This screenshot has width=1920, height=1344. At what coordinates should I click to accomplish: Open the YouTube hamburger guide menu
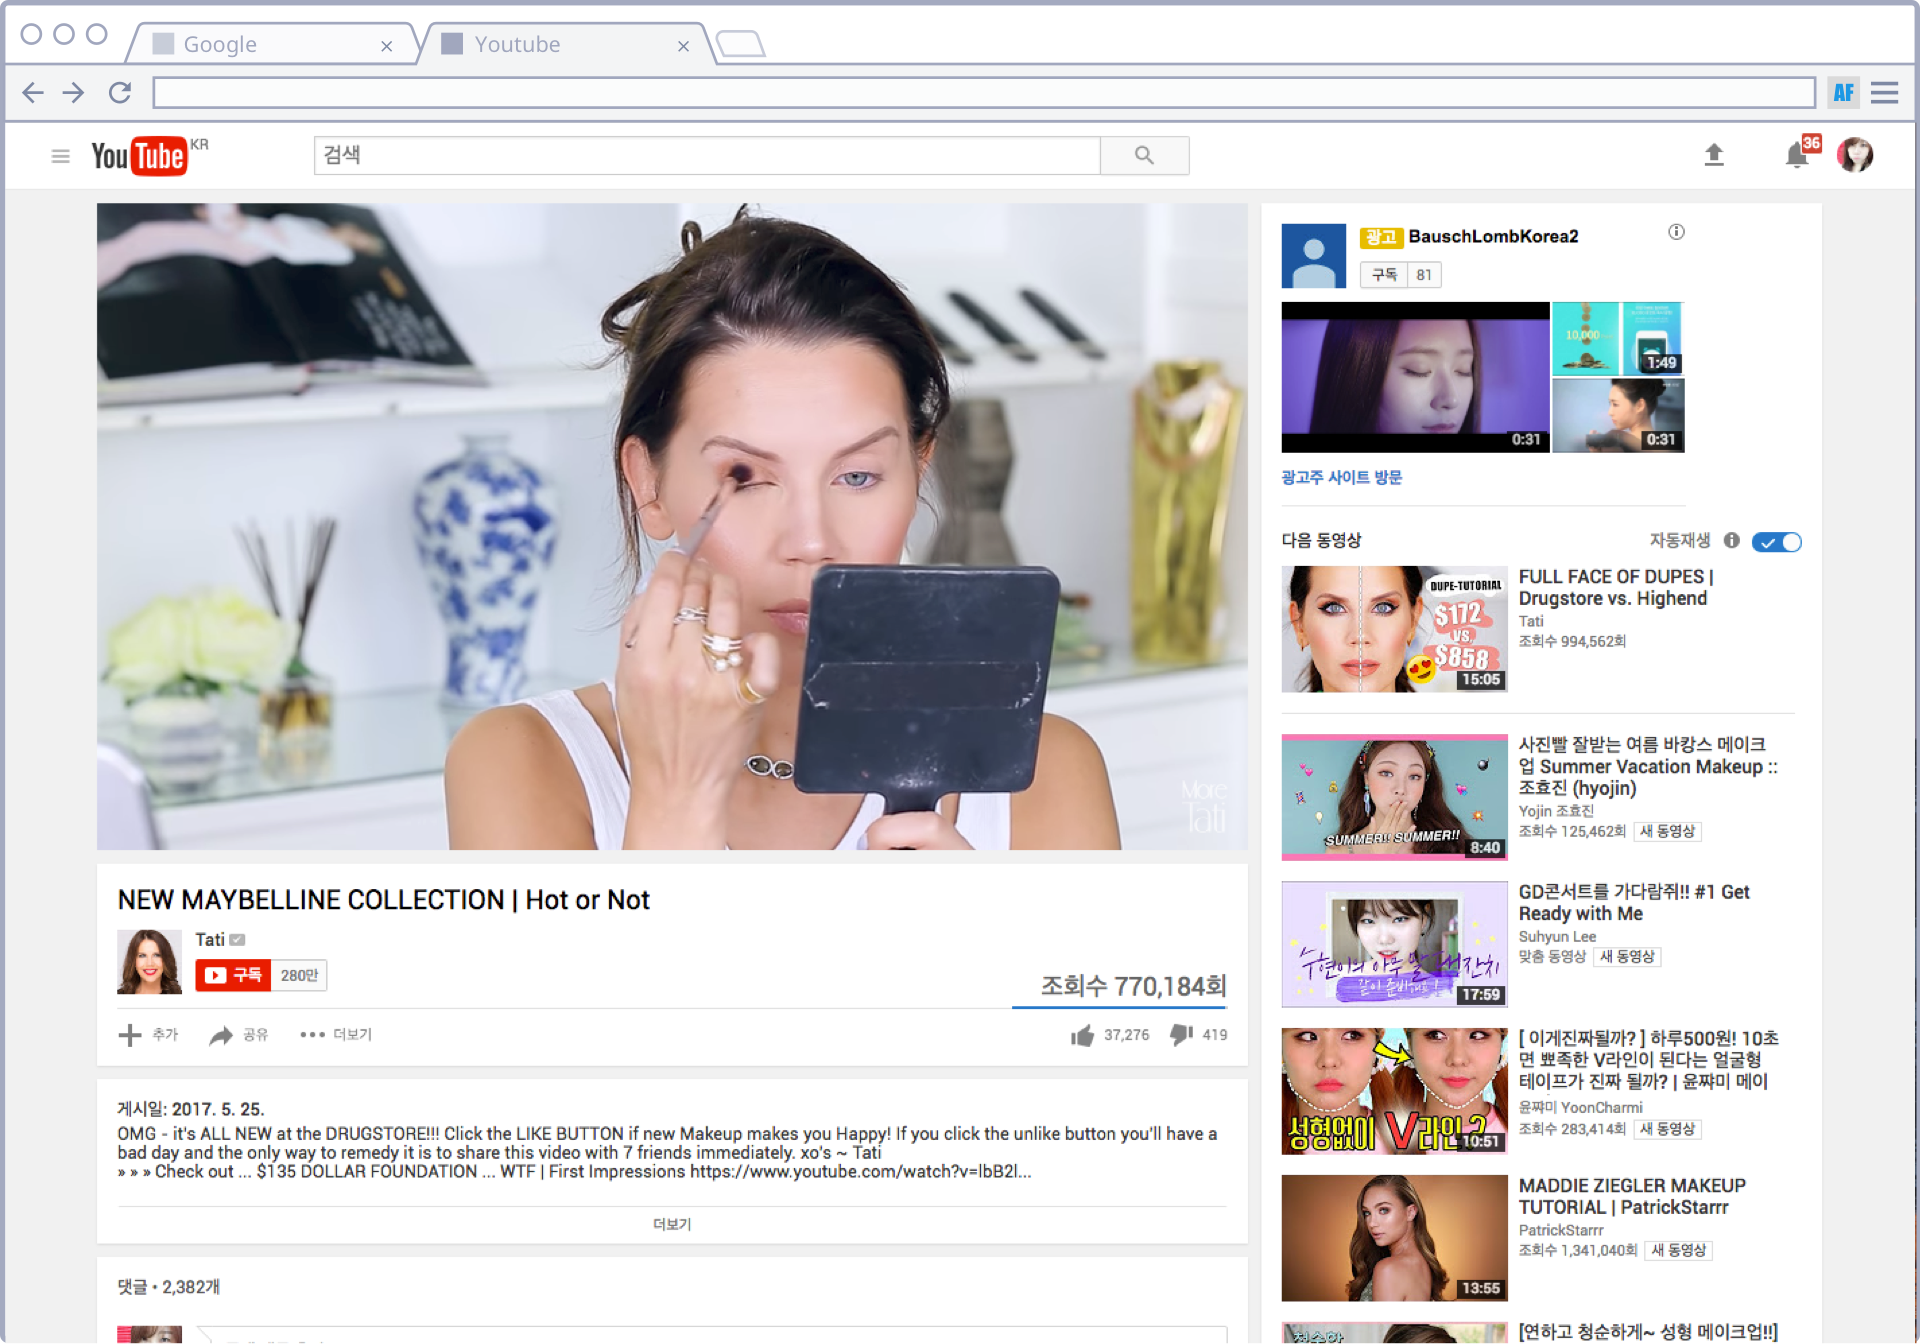click(60, 156)
